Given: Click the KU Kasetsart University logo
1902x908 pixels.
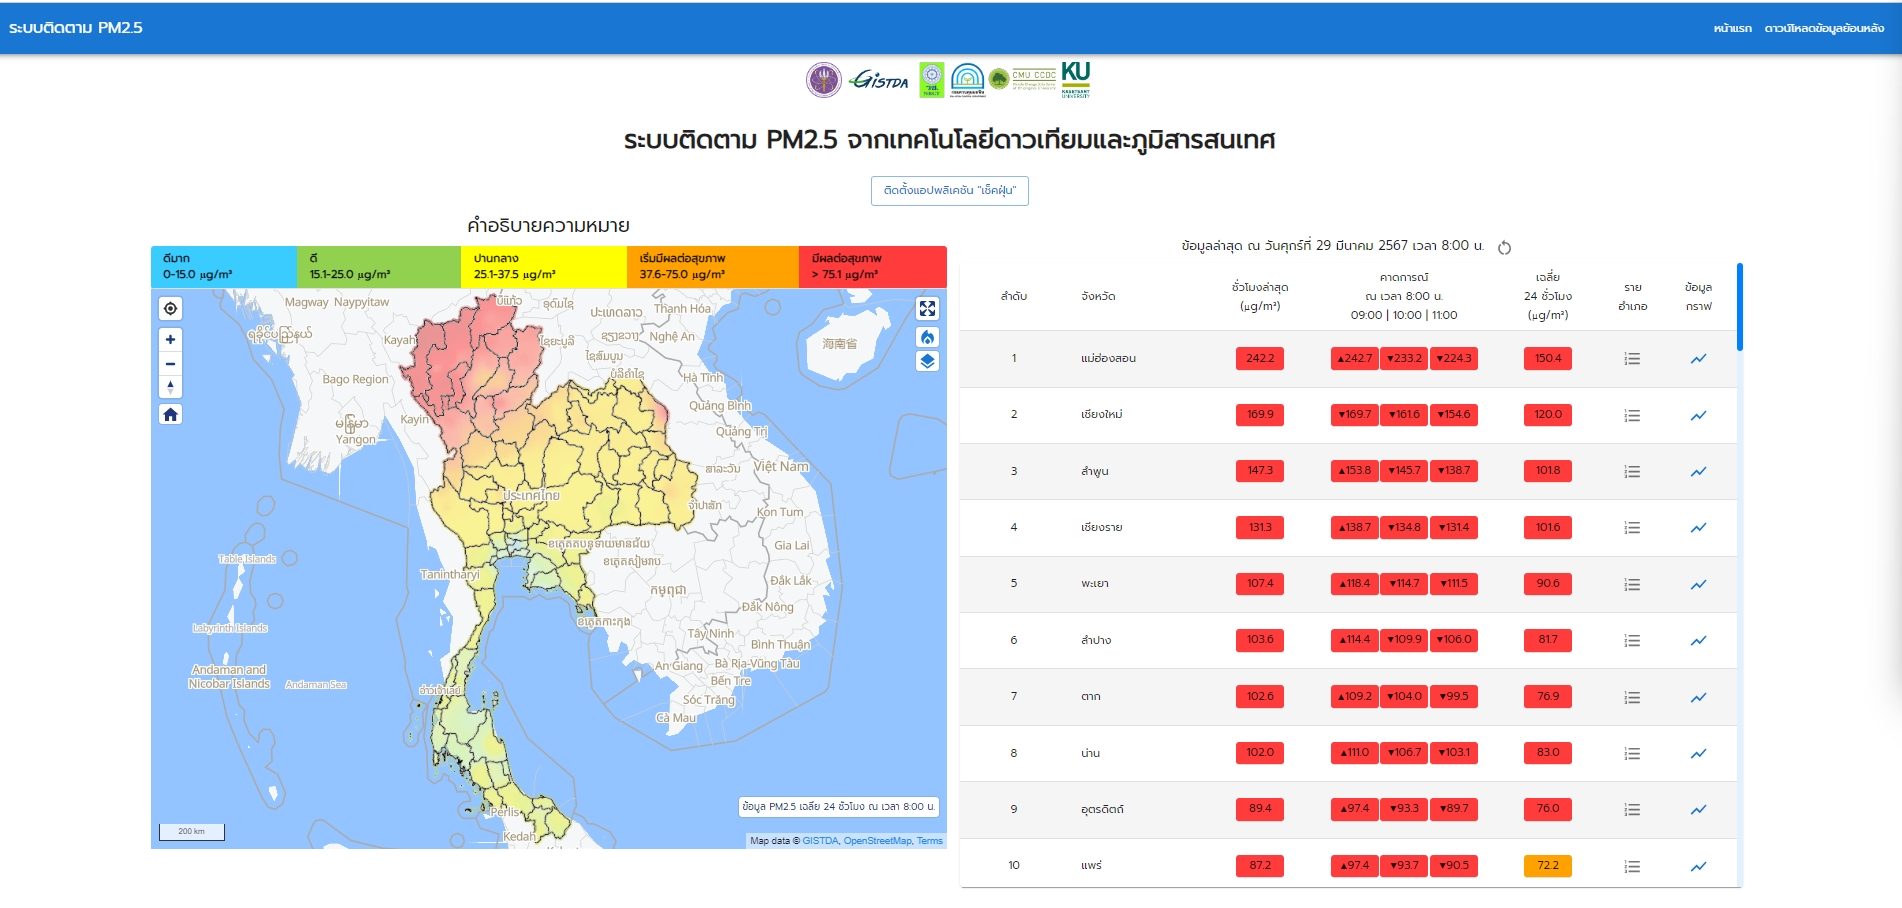Looking at the screenshot, I should point(1076,80).
